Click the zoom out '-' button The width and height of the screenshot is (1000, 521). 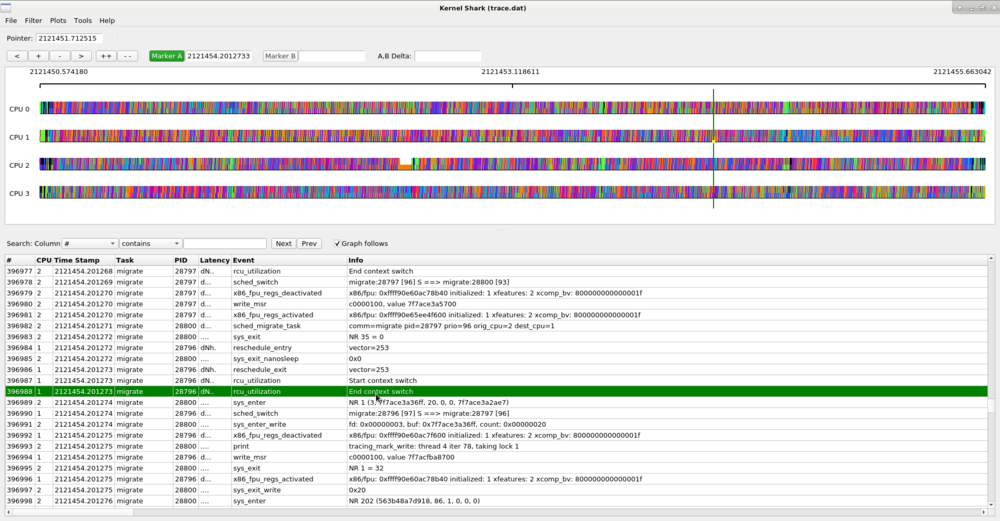tap(60, 56)
